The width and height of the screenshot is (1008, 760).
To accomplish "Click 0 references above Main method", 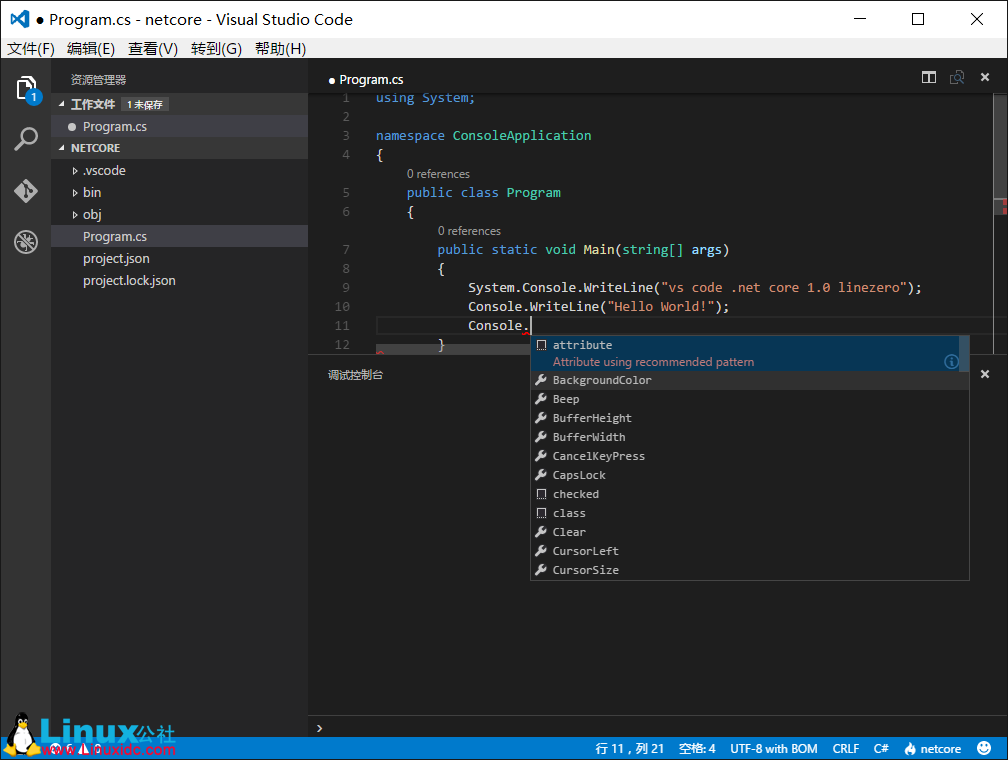I will tap(469, 231).
